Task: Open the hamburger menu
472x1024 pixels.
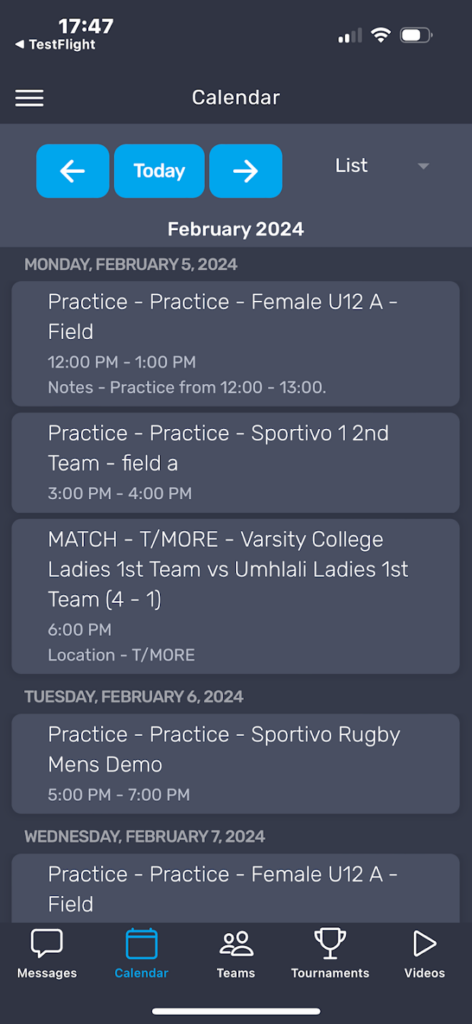Action: tap(29, 98)
